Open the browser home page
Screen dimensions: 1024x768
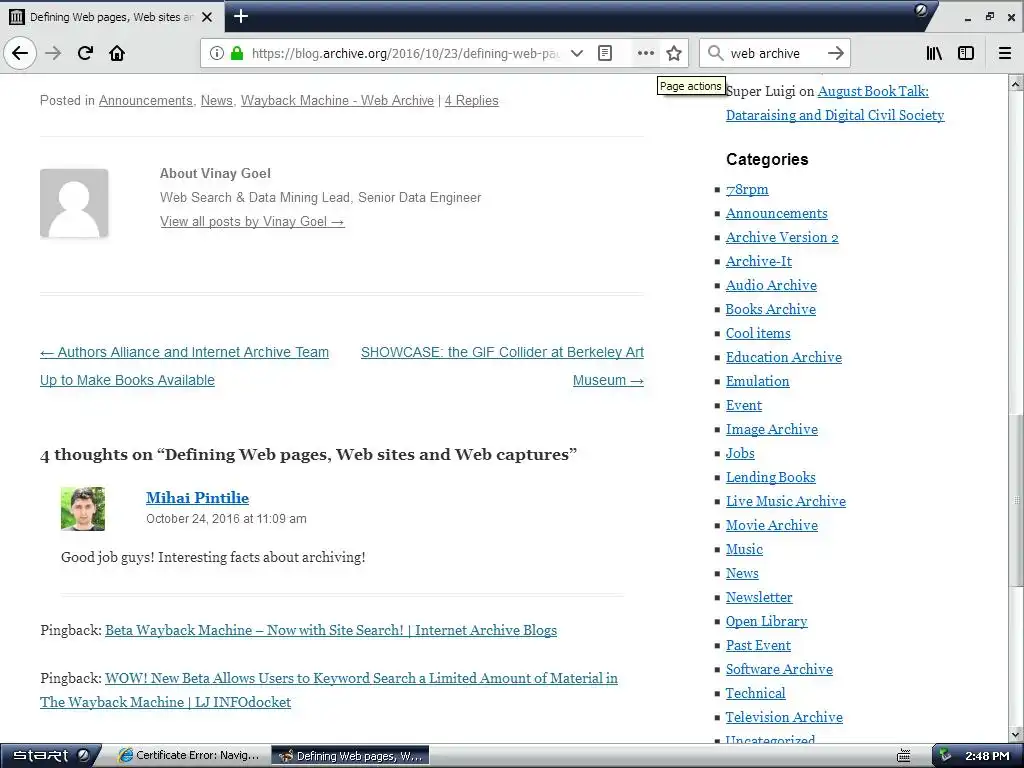point(117,53)
